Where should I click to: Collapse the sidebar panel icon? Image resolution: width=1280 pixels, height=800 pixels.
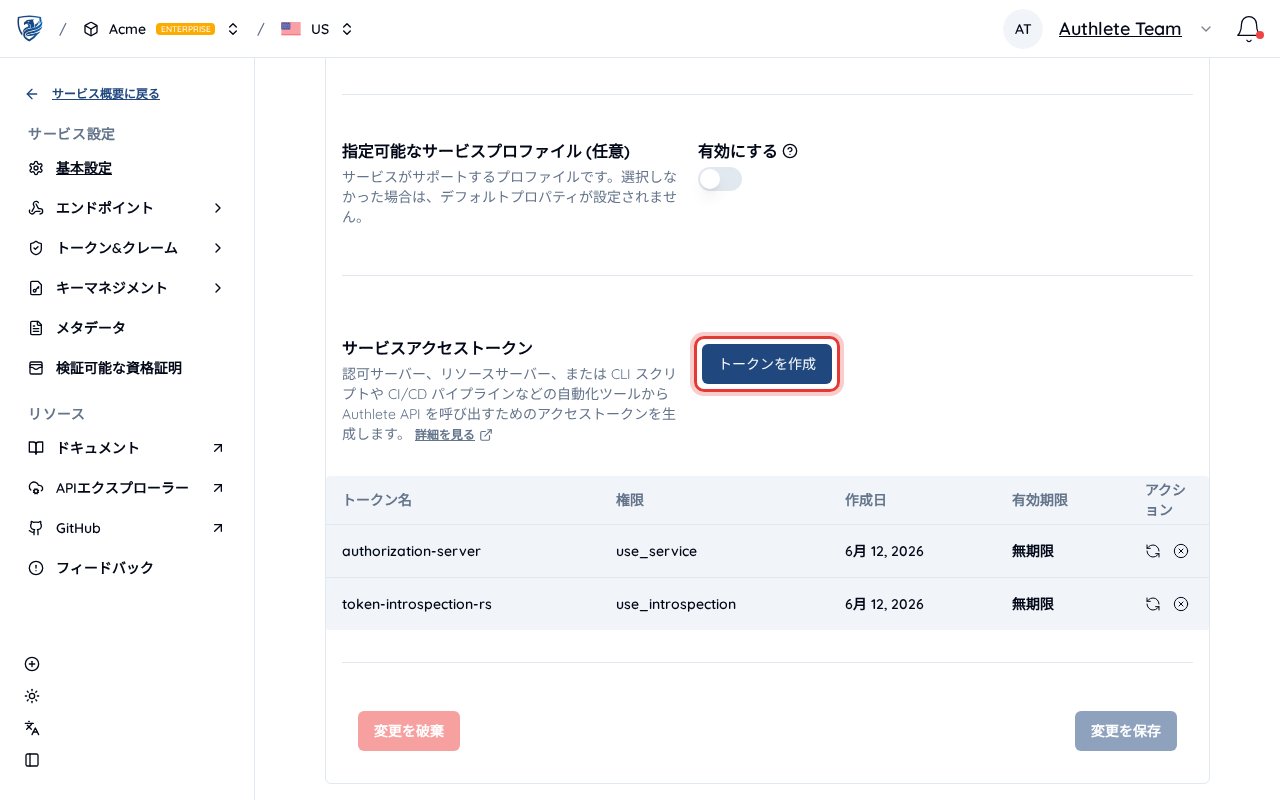[x=32, y=760]
